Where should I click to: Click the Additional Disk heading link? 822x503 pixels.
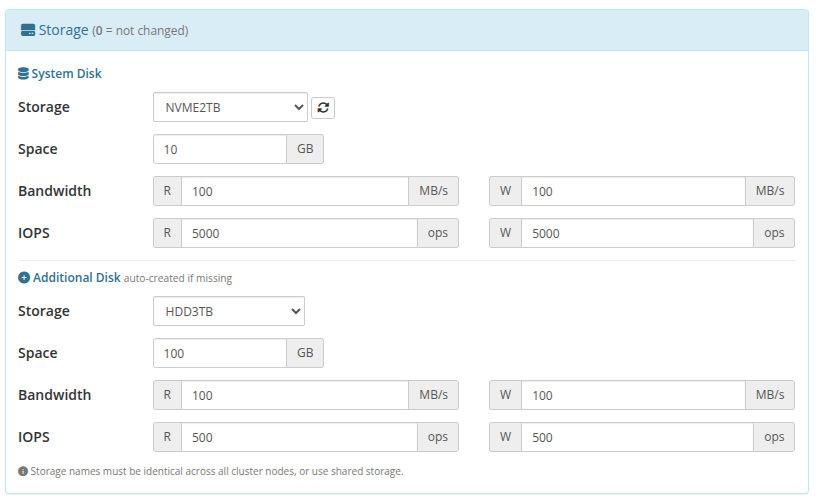(76, 277)
